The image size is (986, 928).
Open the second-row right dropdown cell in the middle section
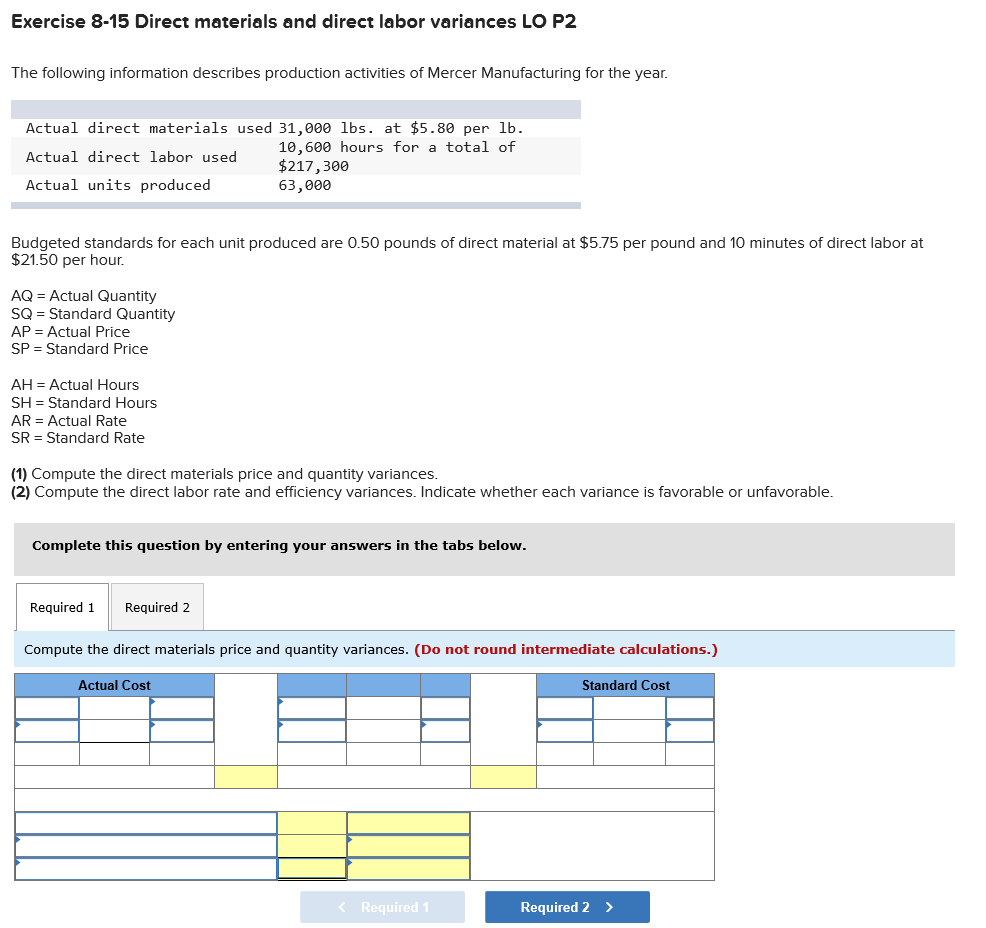pos(445,731)
